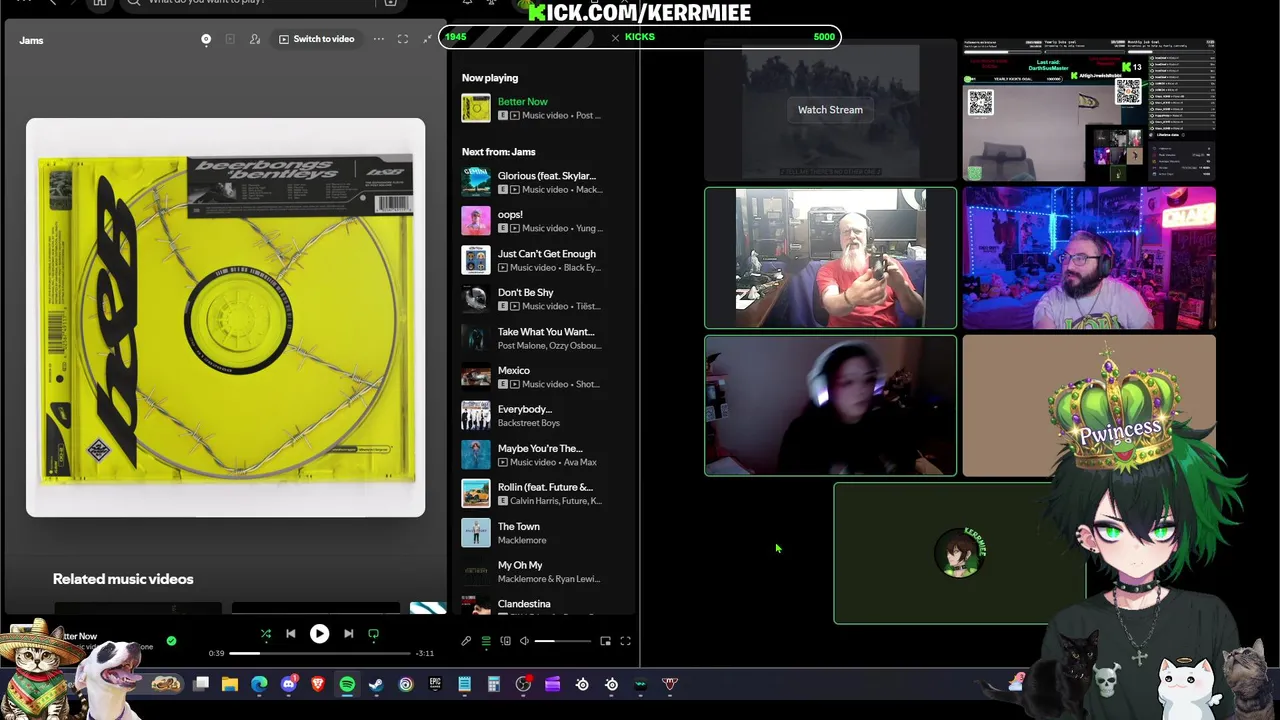Screen dimensions: 1280x720
Task: Click the Next from: Jams label
Action: 499,152
